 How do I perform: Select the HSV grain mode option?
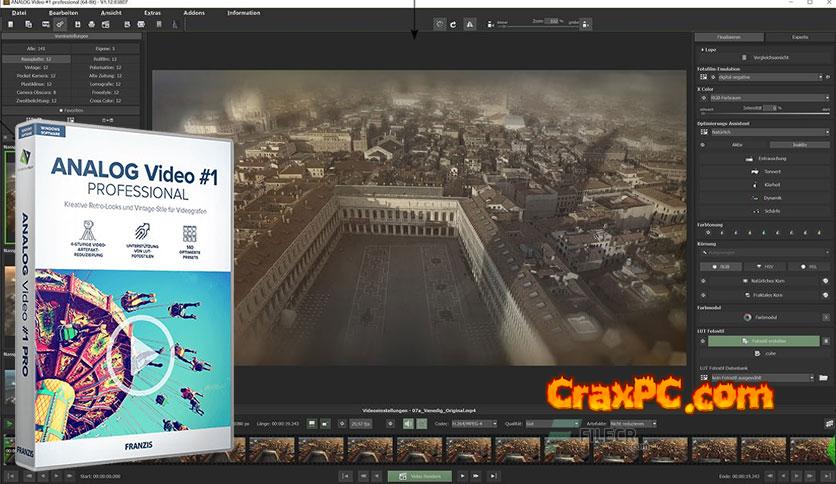[765, 268]
